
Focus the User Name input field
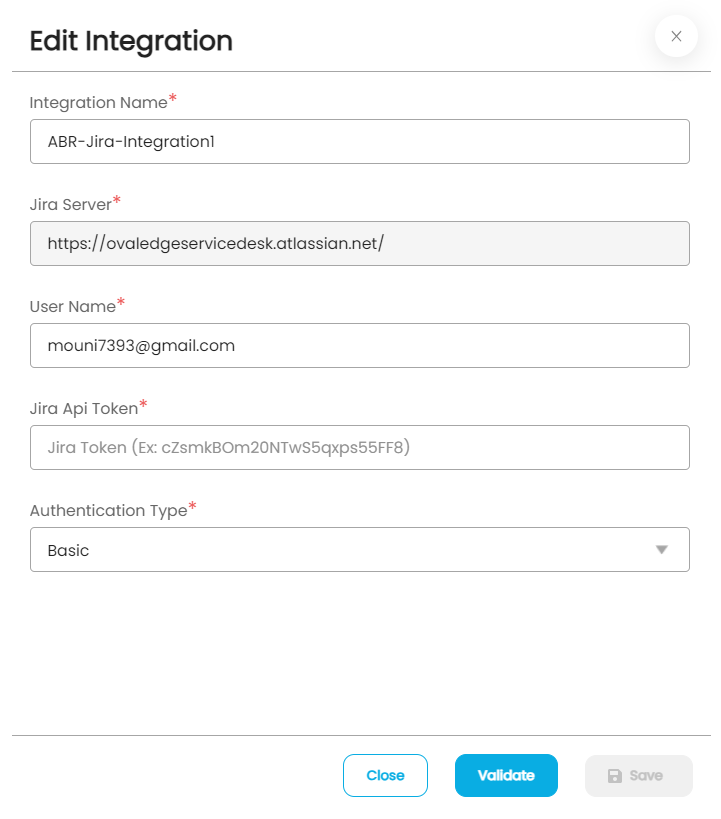pyautogui.click(x=360, y=345)
